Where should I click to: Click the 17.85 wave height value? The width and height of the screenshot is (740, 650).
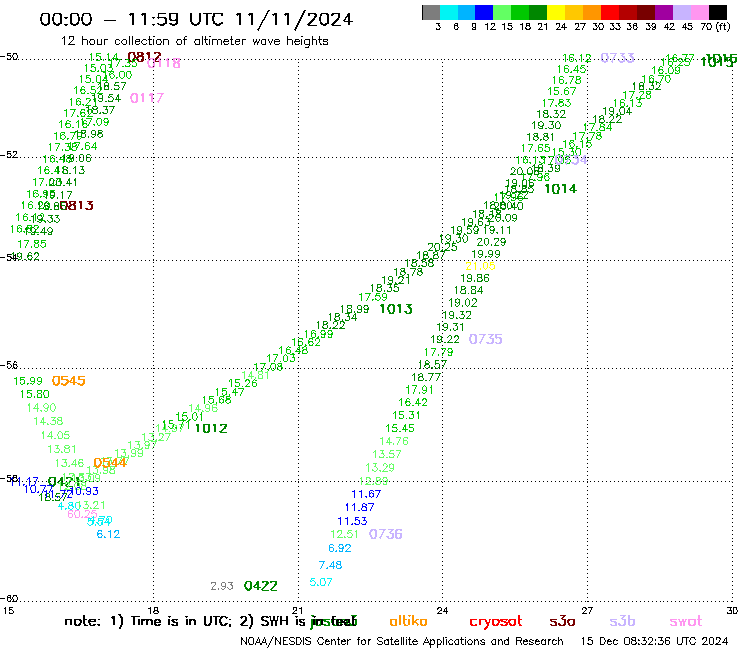click(32, 244)
